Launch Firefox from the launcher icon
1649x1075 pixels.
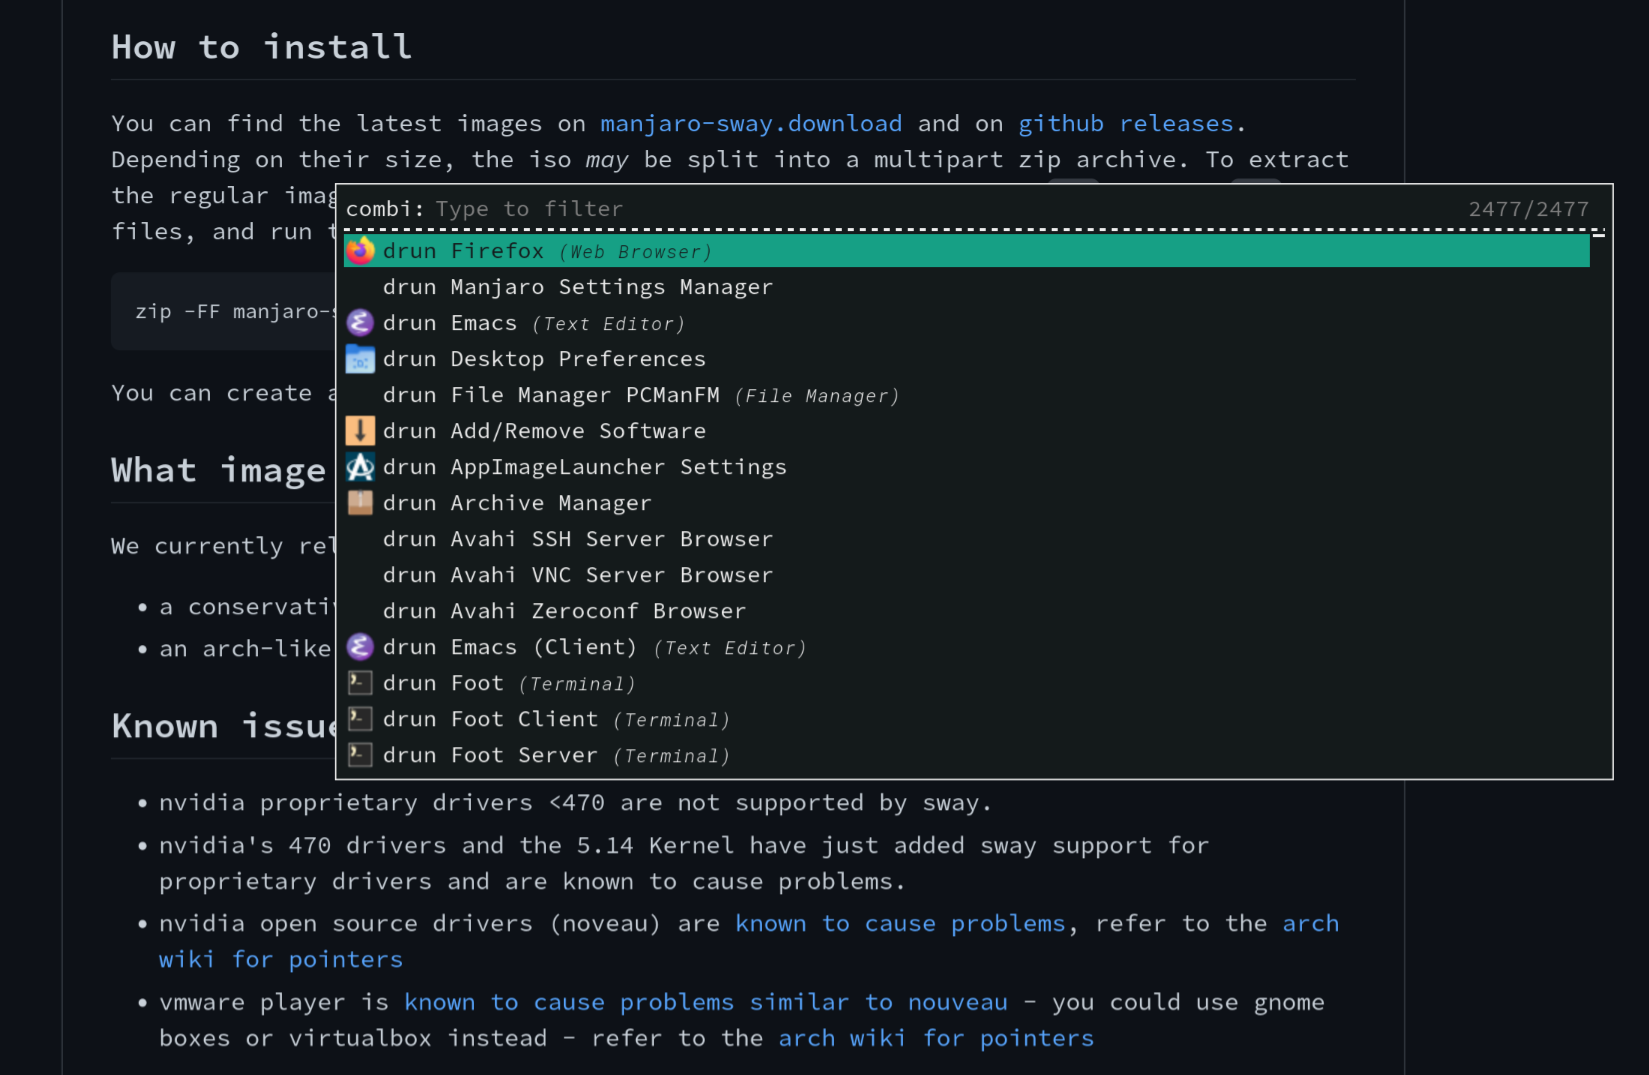click(360, 251)
